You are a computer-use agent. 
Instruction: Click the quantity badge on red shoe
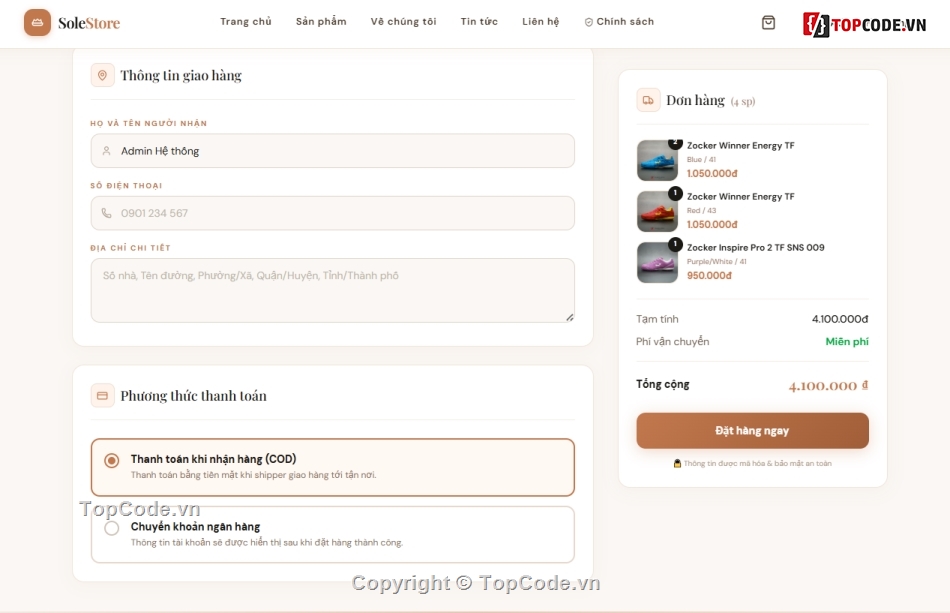675,193
